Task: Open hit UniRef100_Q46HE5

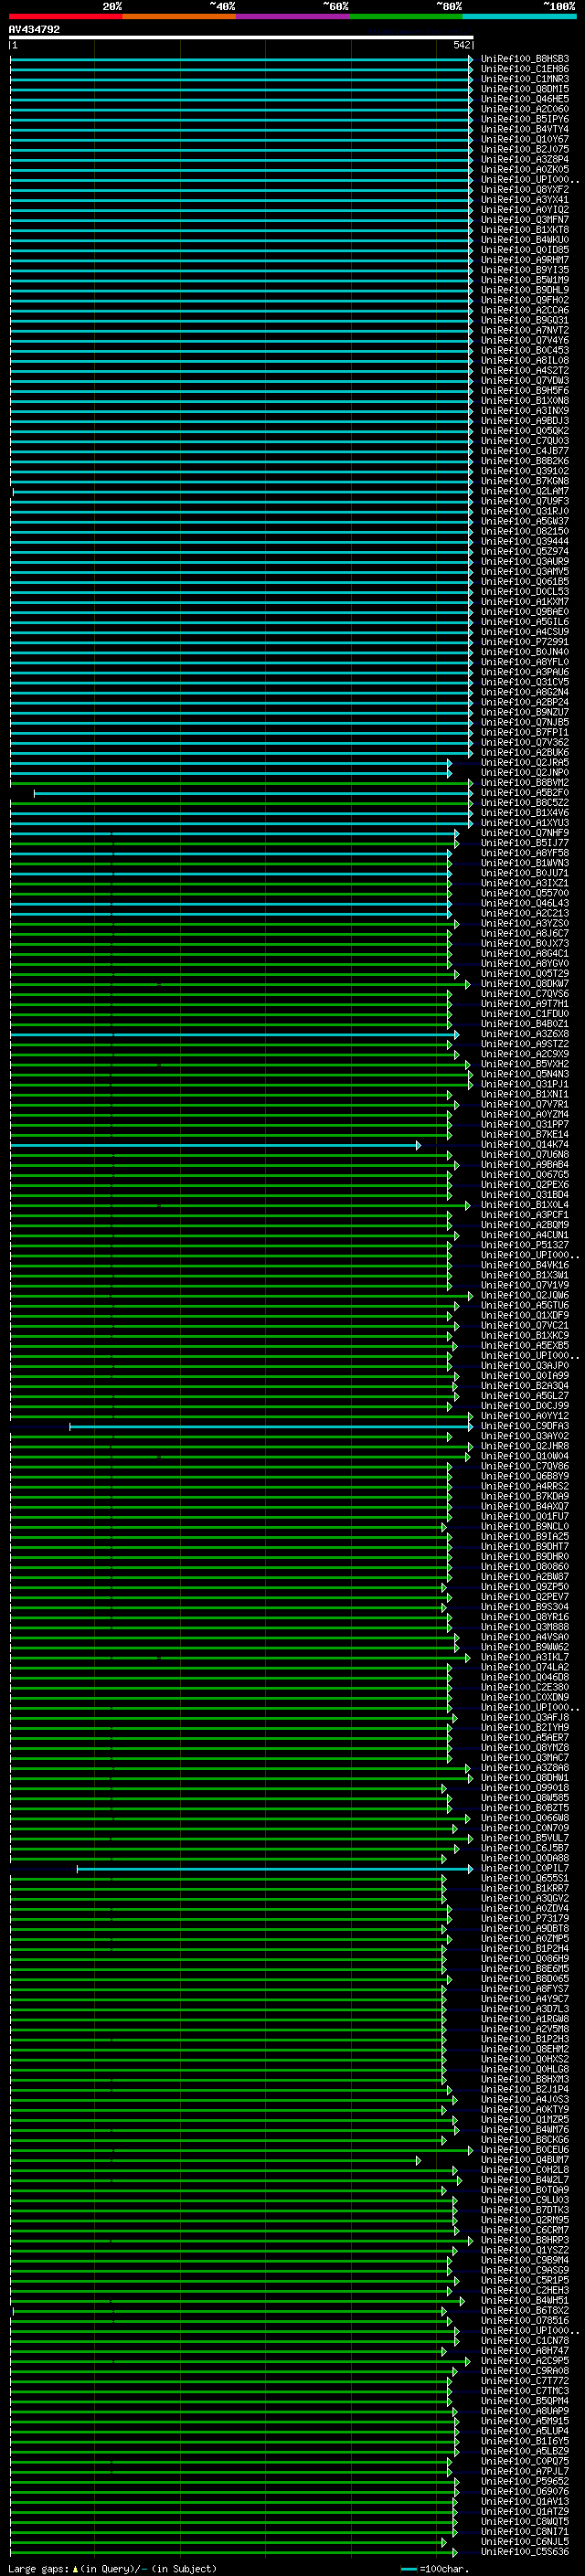Action: click(x=525, y=99)
